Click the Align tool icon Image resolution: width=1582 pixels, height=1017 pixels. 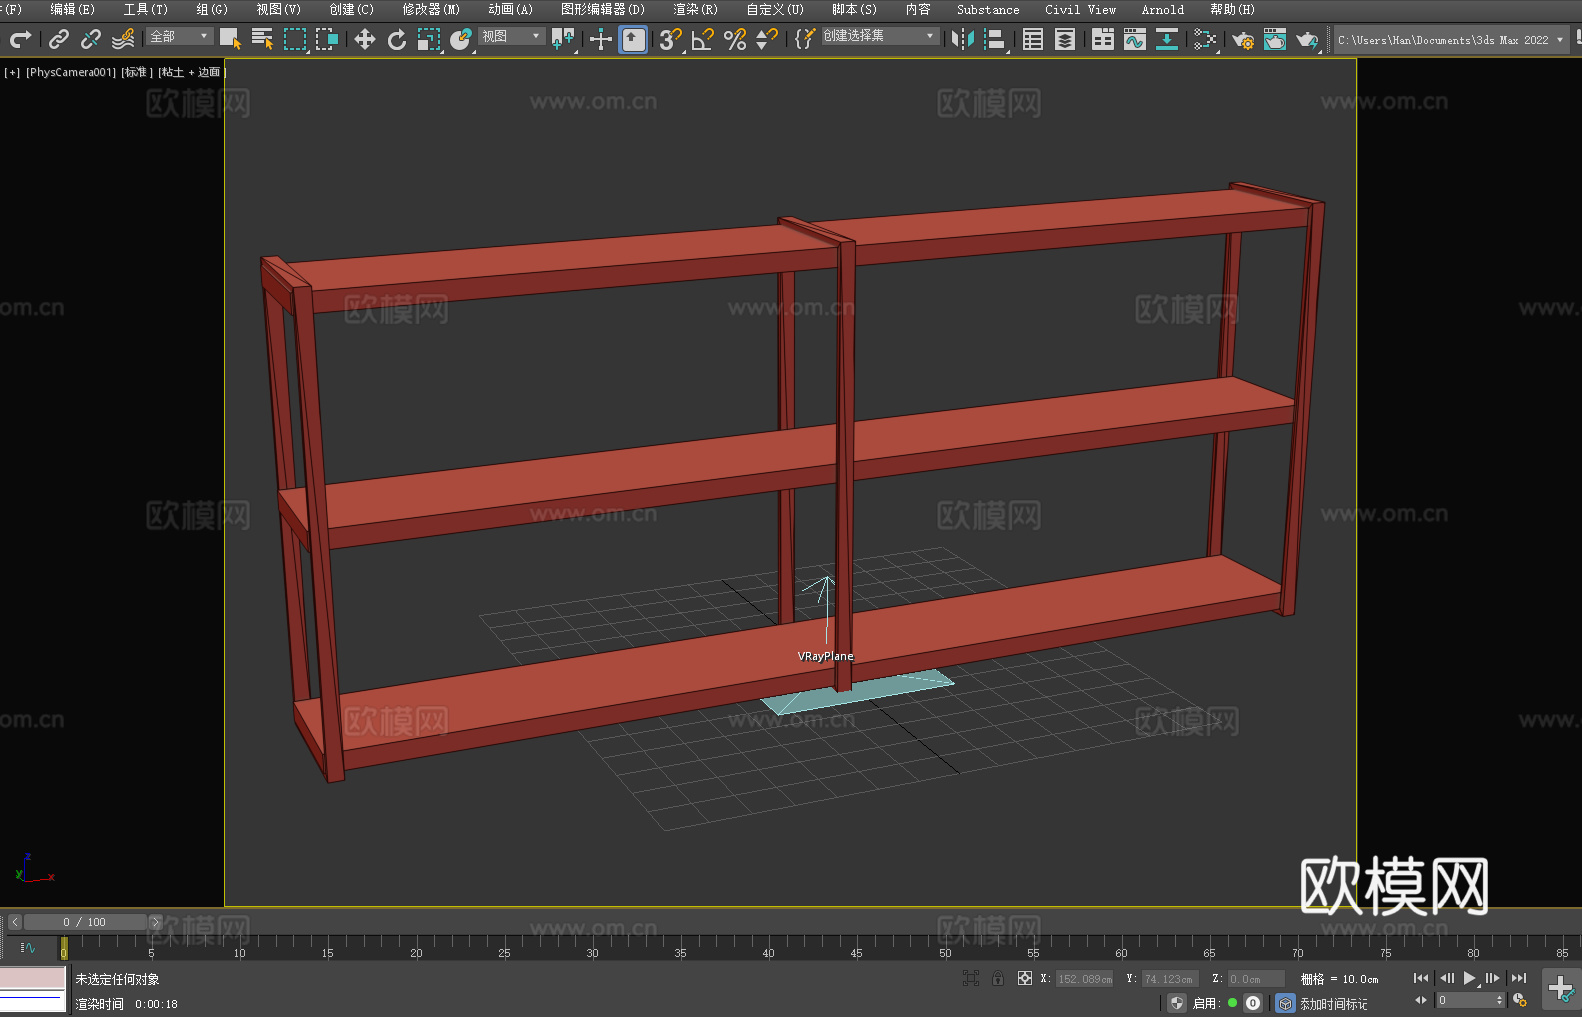coord(995,39)
